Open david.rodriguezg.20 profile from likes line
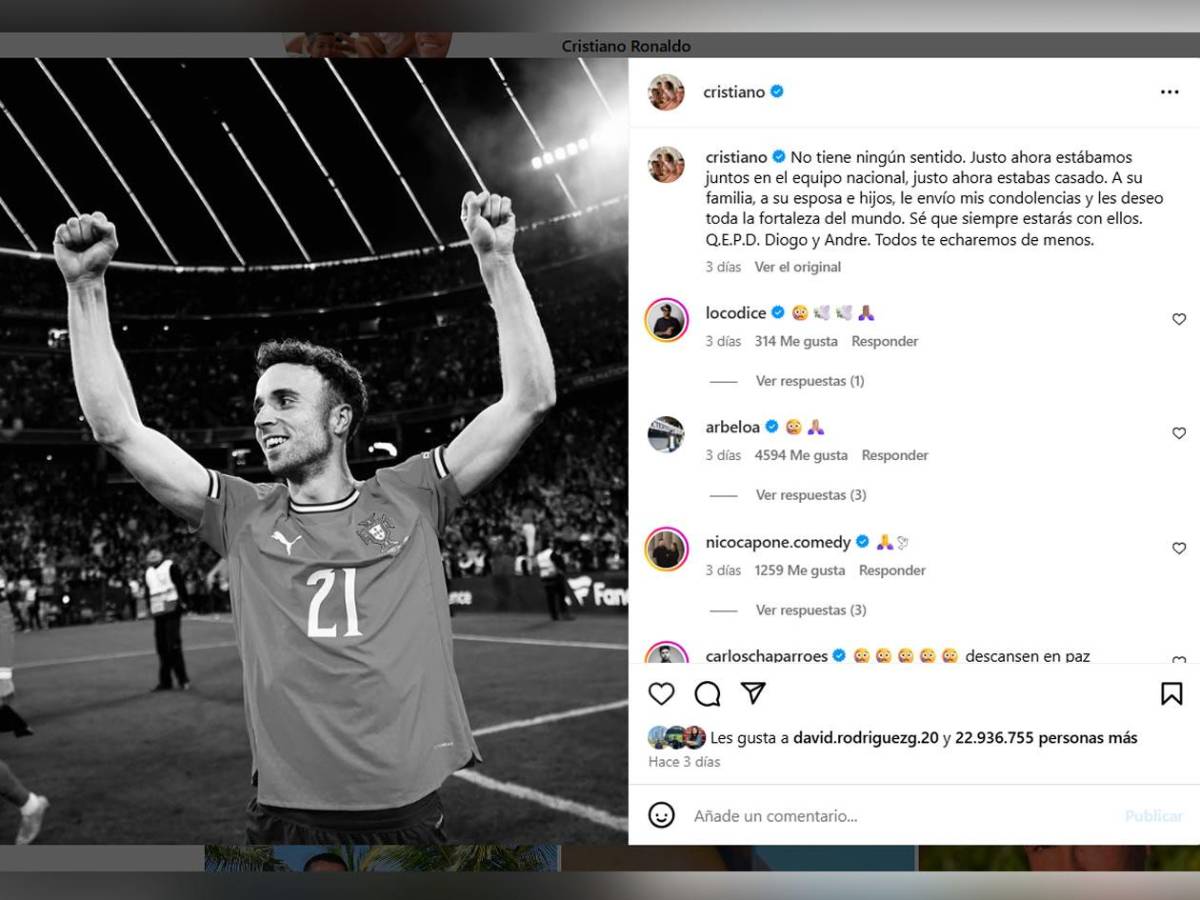Image resolution: width=1200 pixels, height=900 pixels. click(866, 738)
